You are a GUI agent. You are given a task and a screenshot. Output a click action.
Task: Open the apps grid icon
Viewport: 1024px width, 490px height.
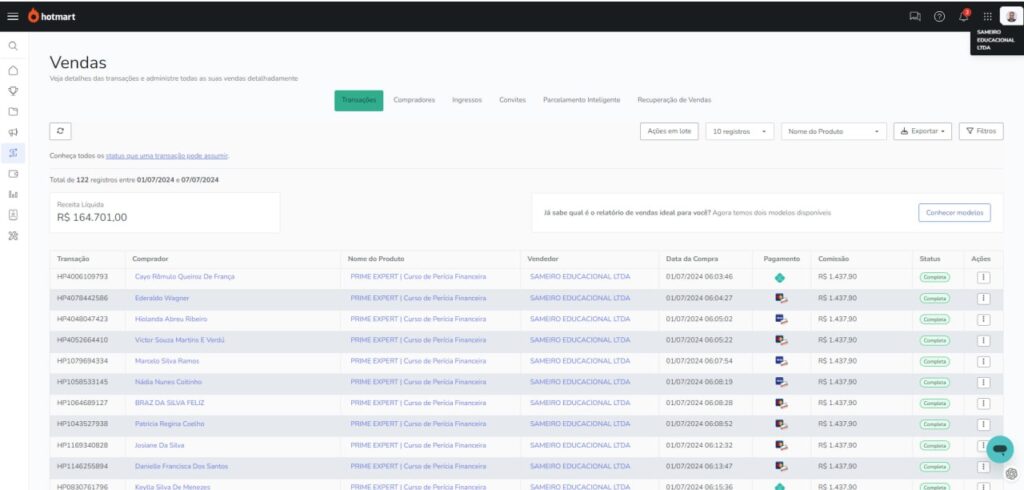click(987, 16)
